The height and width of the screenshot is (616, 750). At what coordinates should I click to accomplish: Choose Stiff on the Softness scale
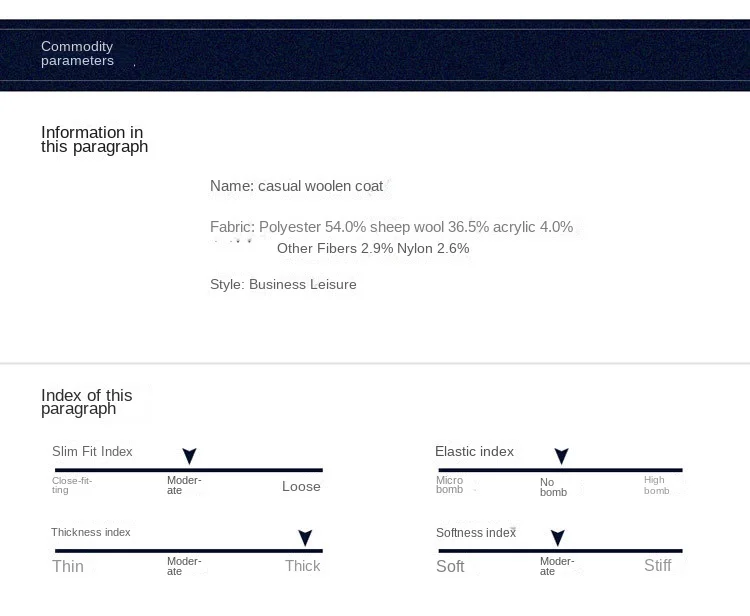pos(658,567)
